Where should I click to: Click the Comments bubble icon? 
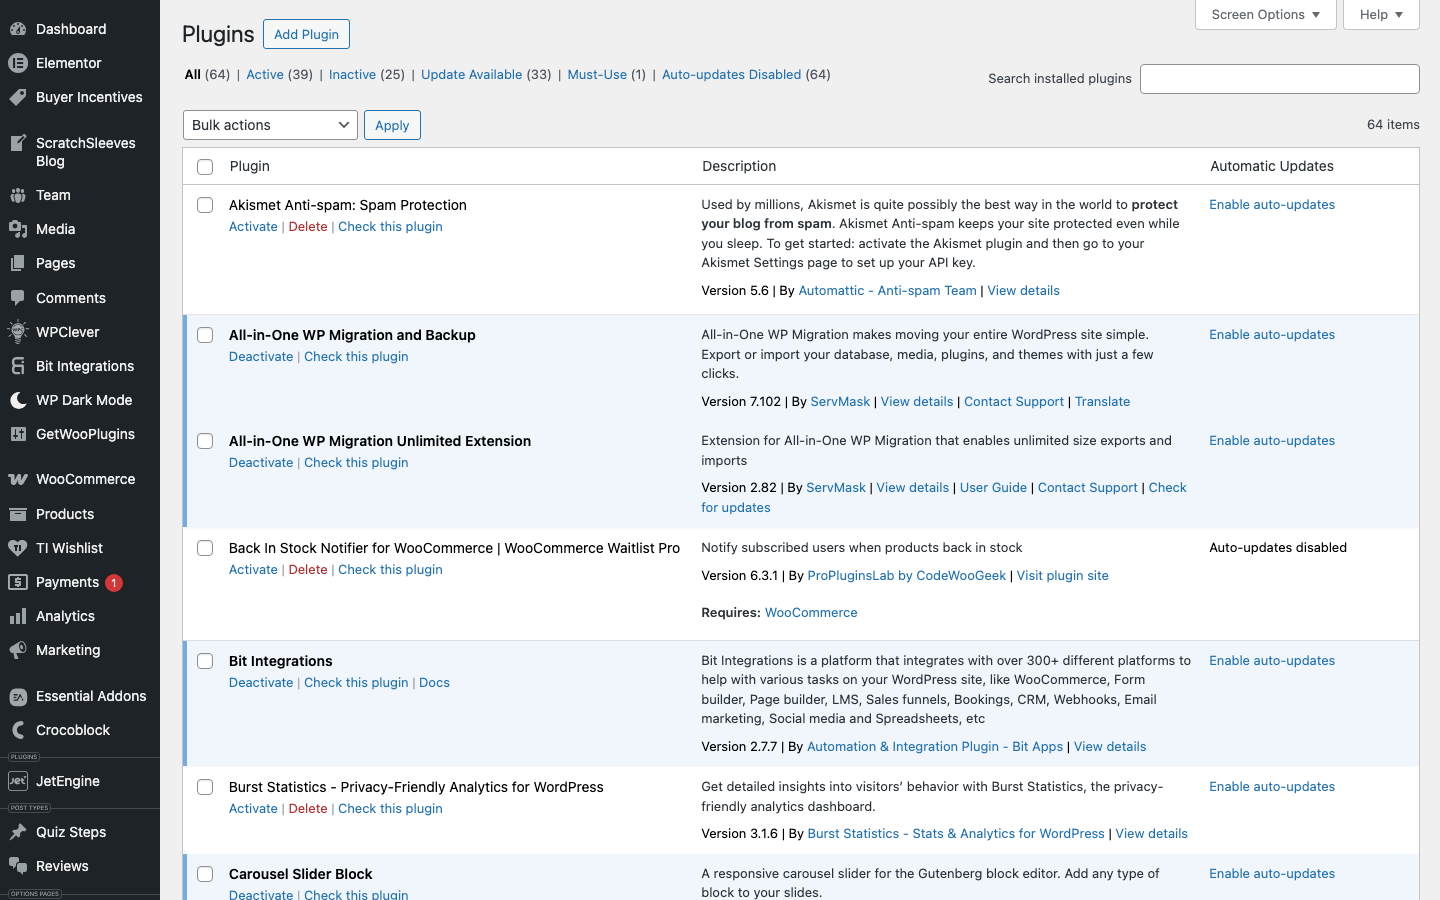[18, 298]
